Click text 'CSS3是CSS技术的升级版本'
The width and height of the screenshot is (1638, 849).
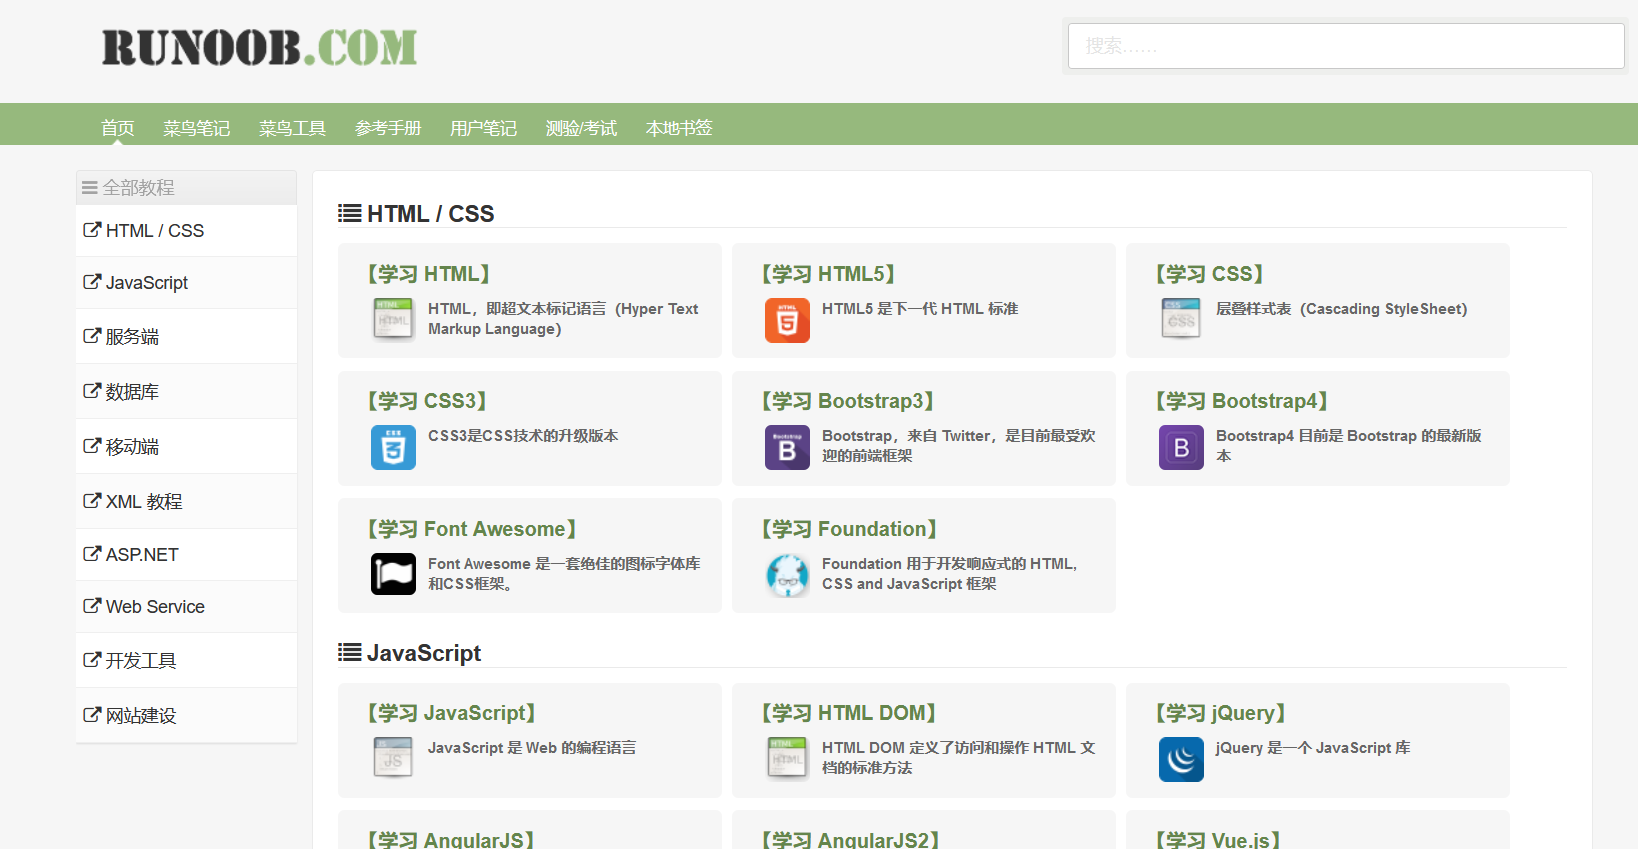(523, 436)
